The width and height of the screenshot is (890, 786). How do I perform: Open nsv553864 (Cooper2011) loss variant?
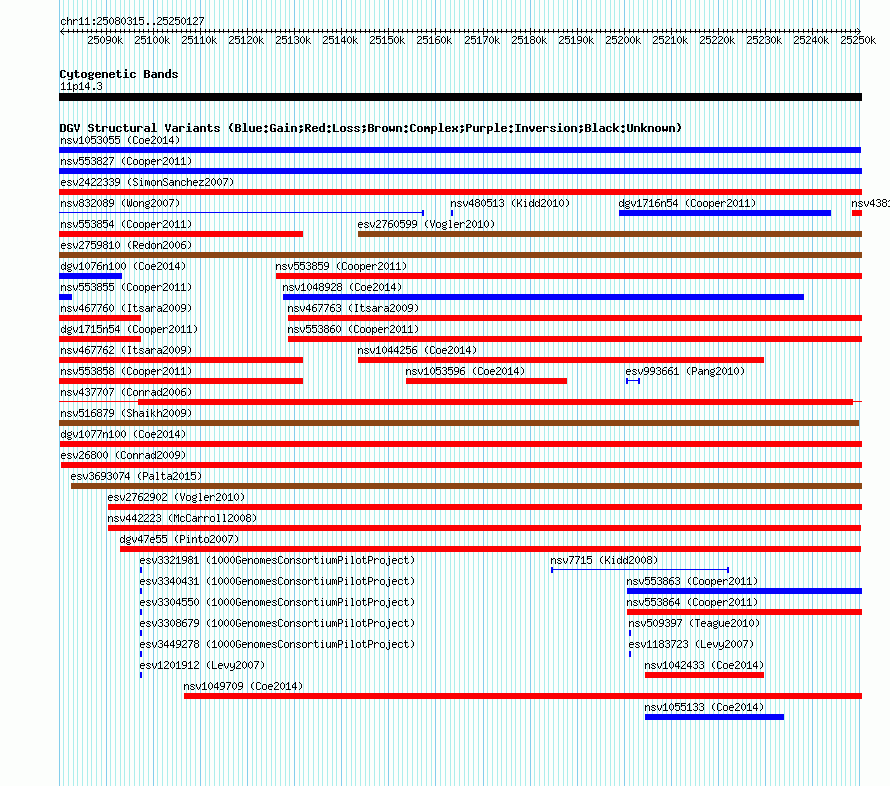pos(692,602)
